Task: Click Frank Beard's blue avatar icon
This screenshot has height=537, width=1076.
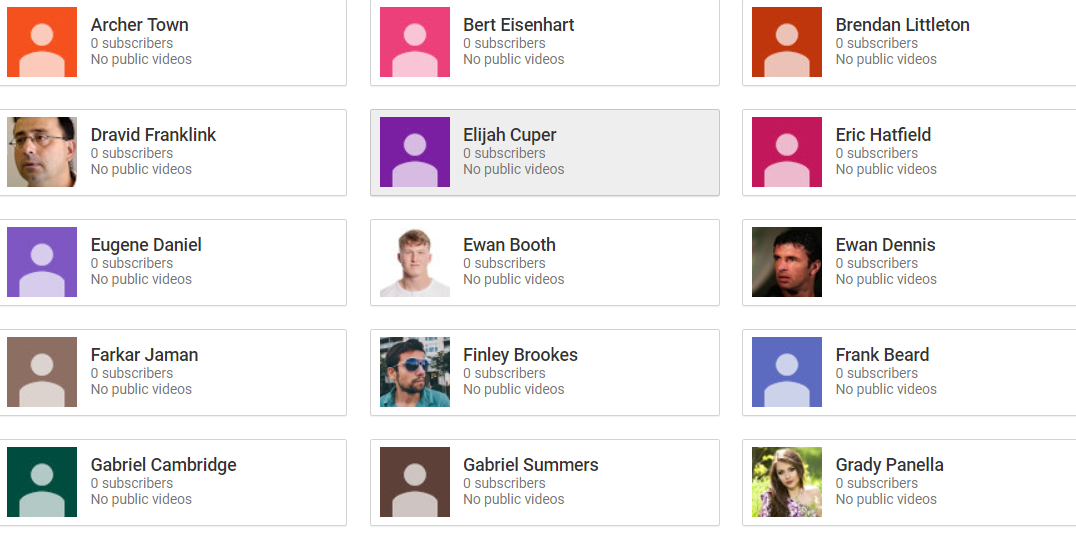Action: point(787,372)
